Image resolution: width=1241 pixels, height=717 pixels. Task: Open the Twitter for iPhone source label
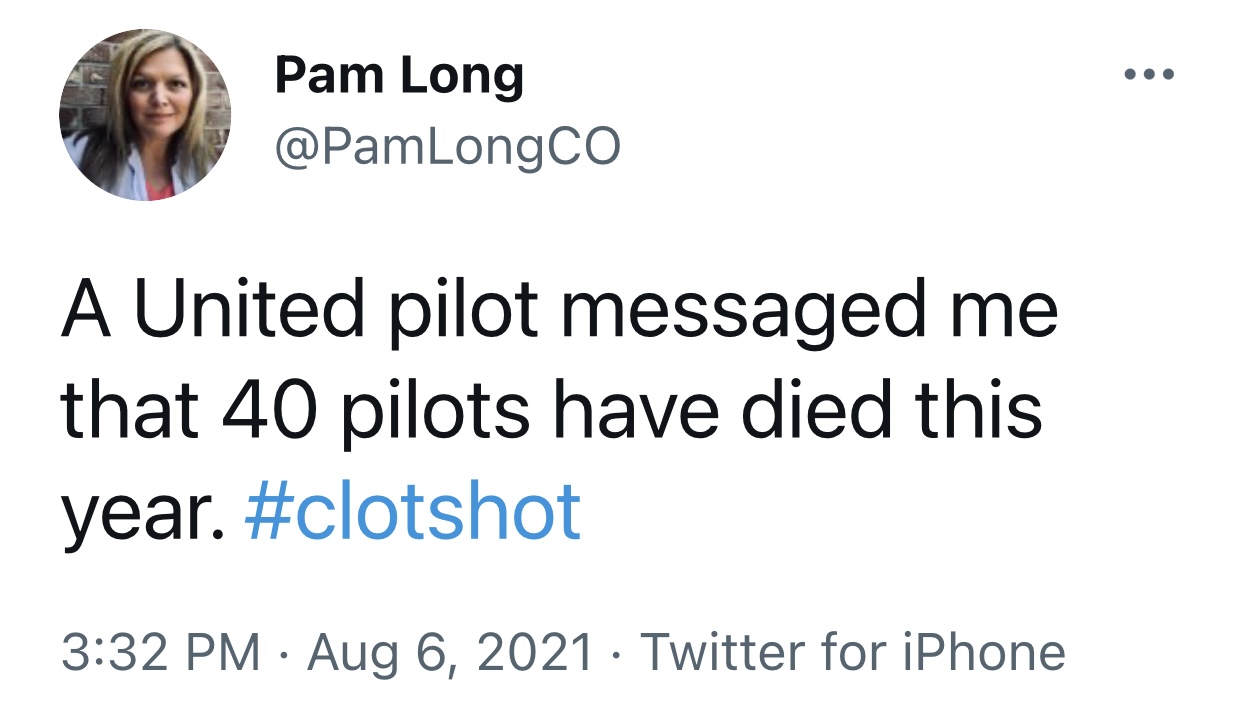click(x=853, y=652)
